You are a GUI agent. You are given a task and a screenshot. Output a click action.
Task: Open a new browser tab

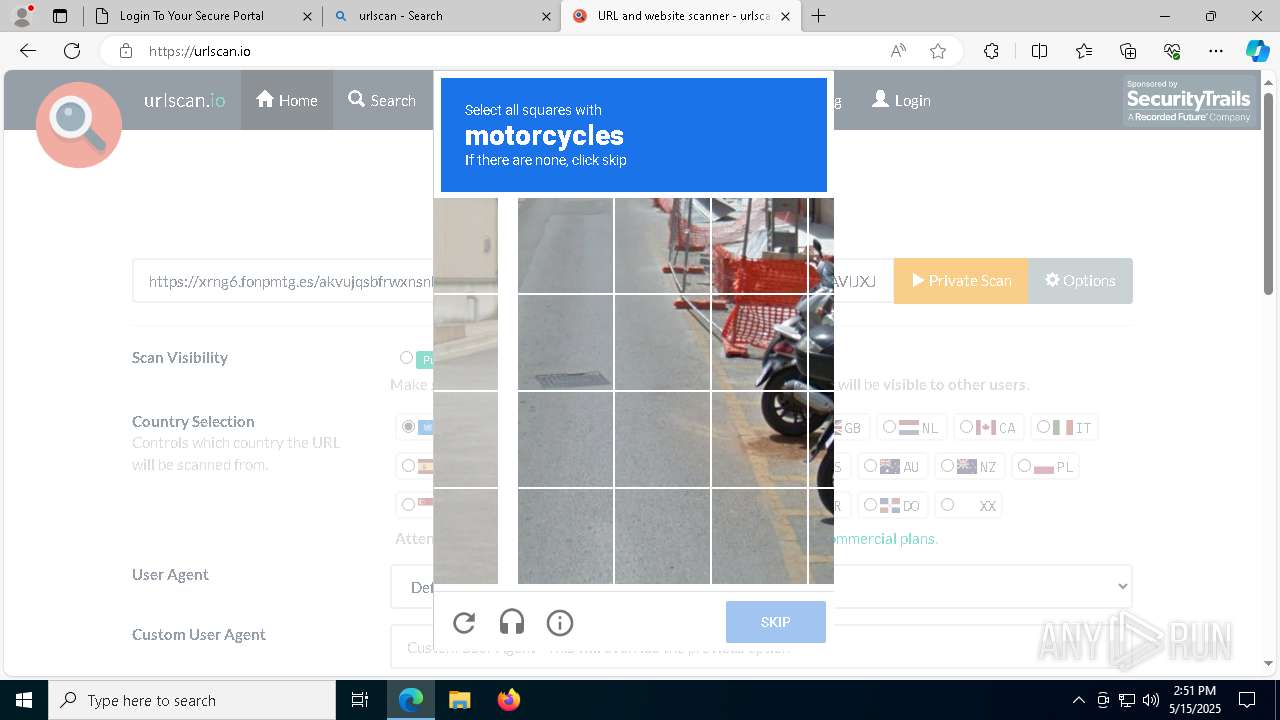tap(819, 16)
